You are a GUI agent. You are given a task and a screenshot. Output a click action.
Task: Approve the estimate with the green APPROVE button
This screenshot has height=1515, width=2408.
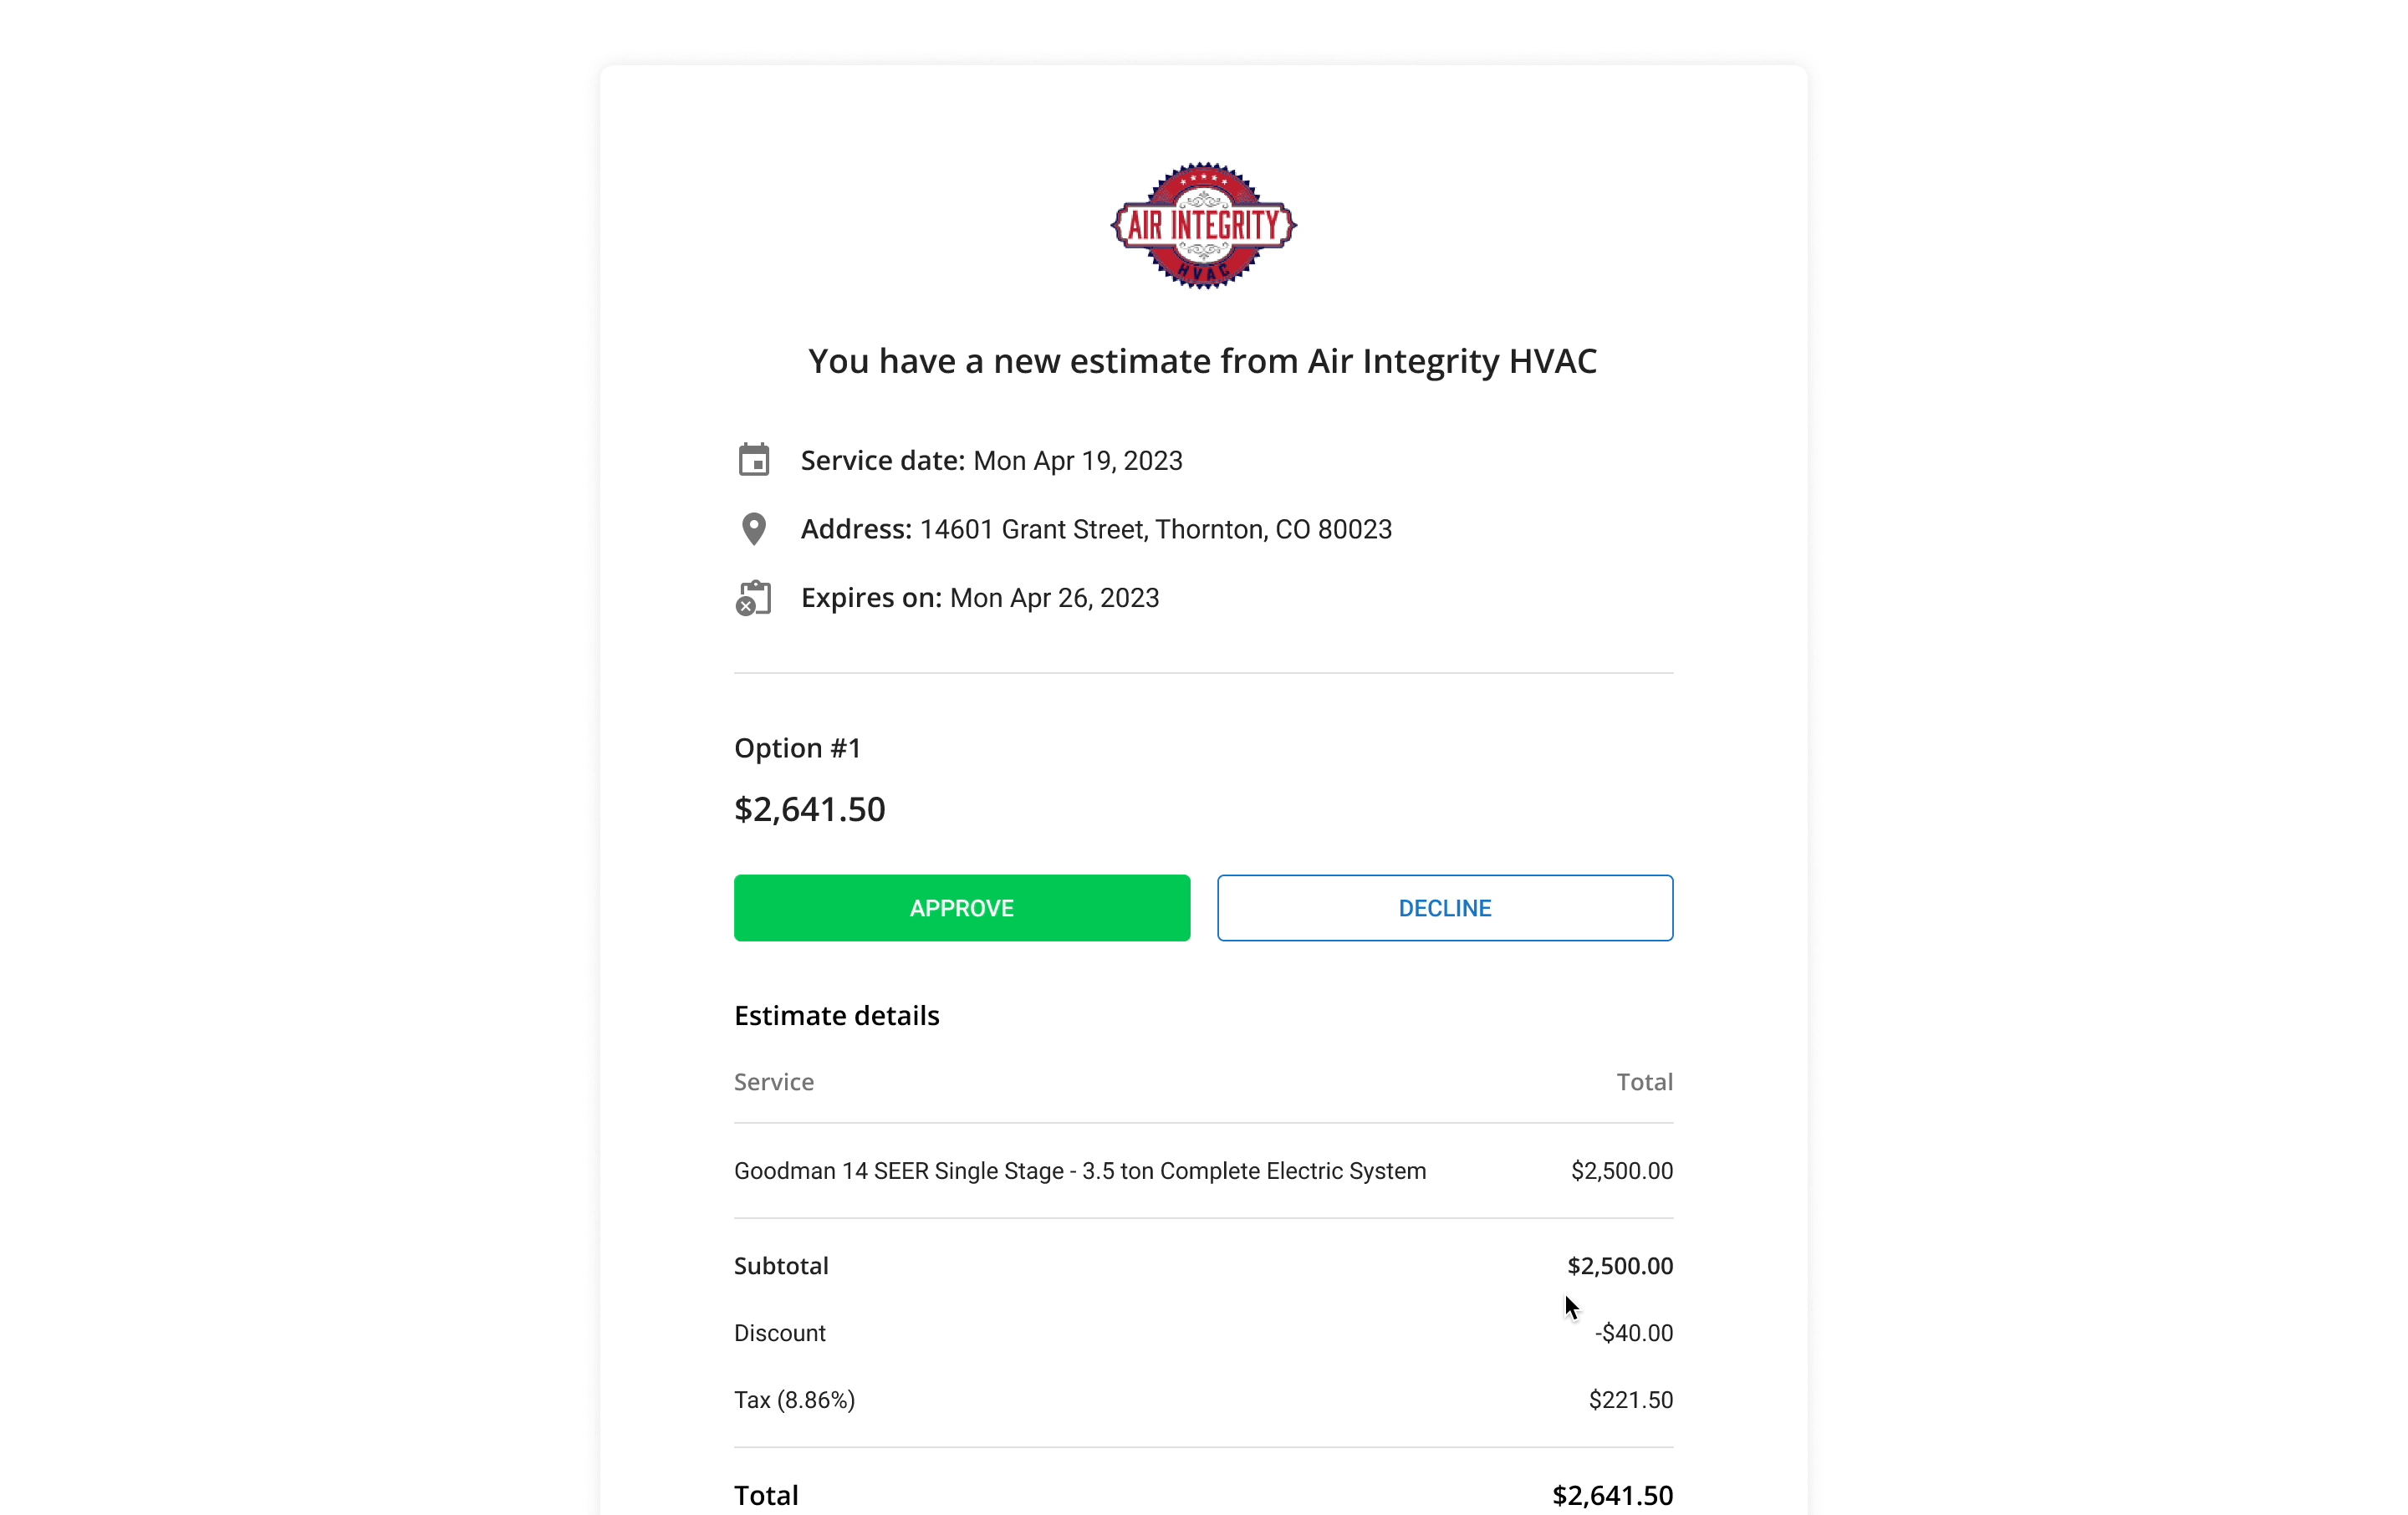pos(961,908)
